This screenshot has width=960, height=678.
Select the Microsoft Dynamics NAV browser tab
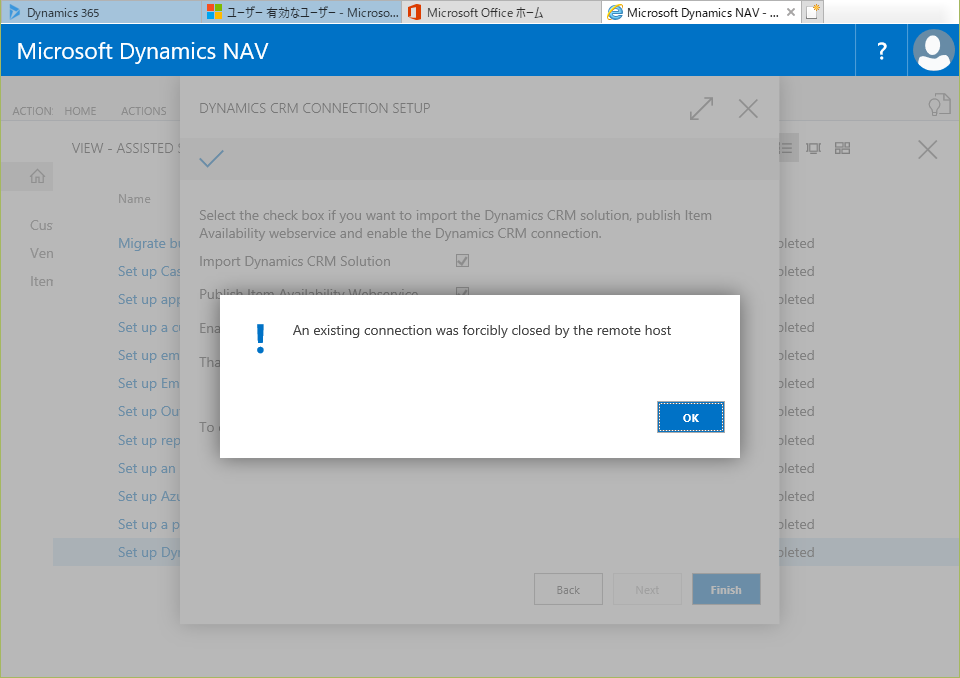(701, 12)
